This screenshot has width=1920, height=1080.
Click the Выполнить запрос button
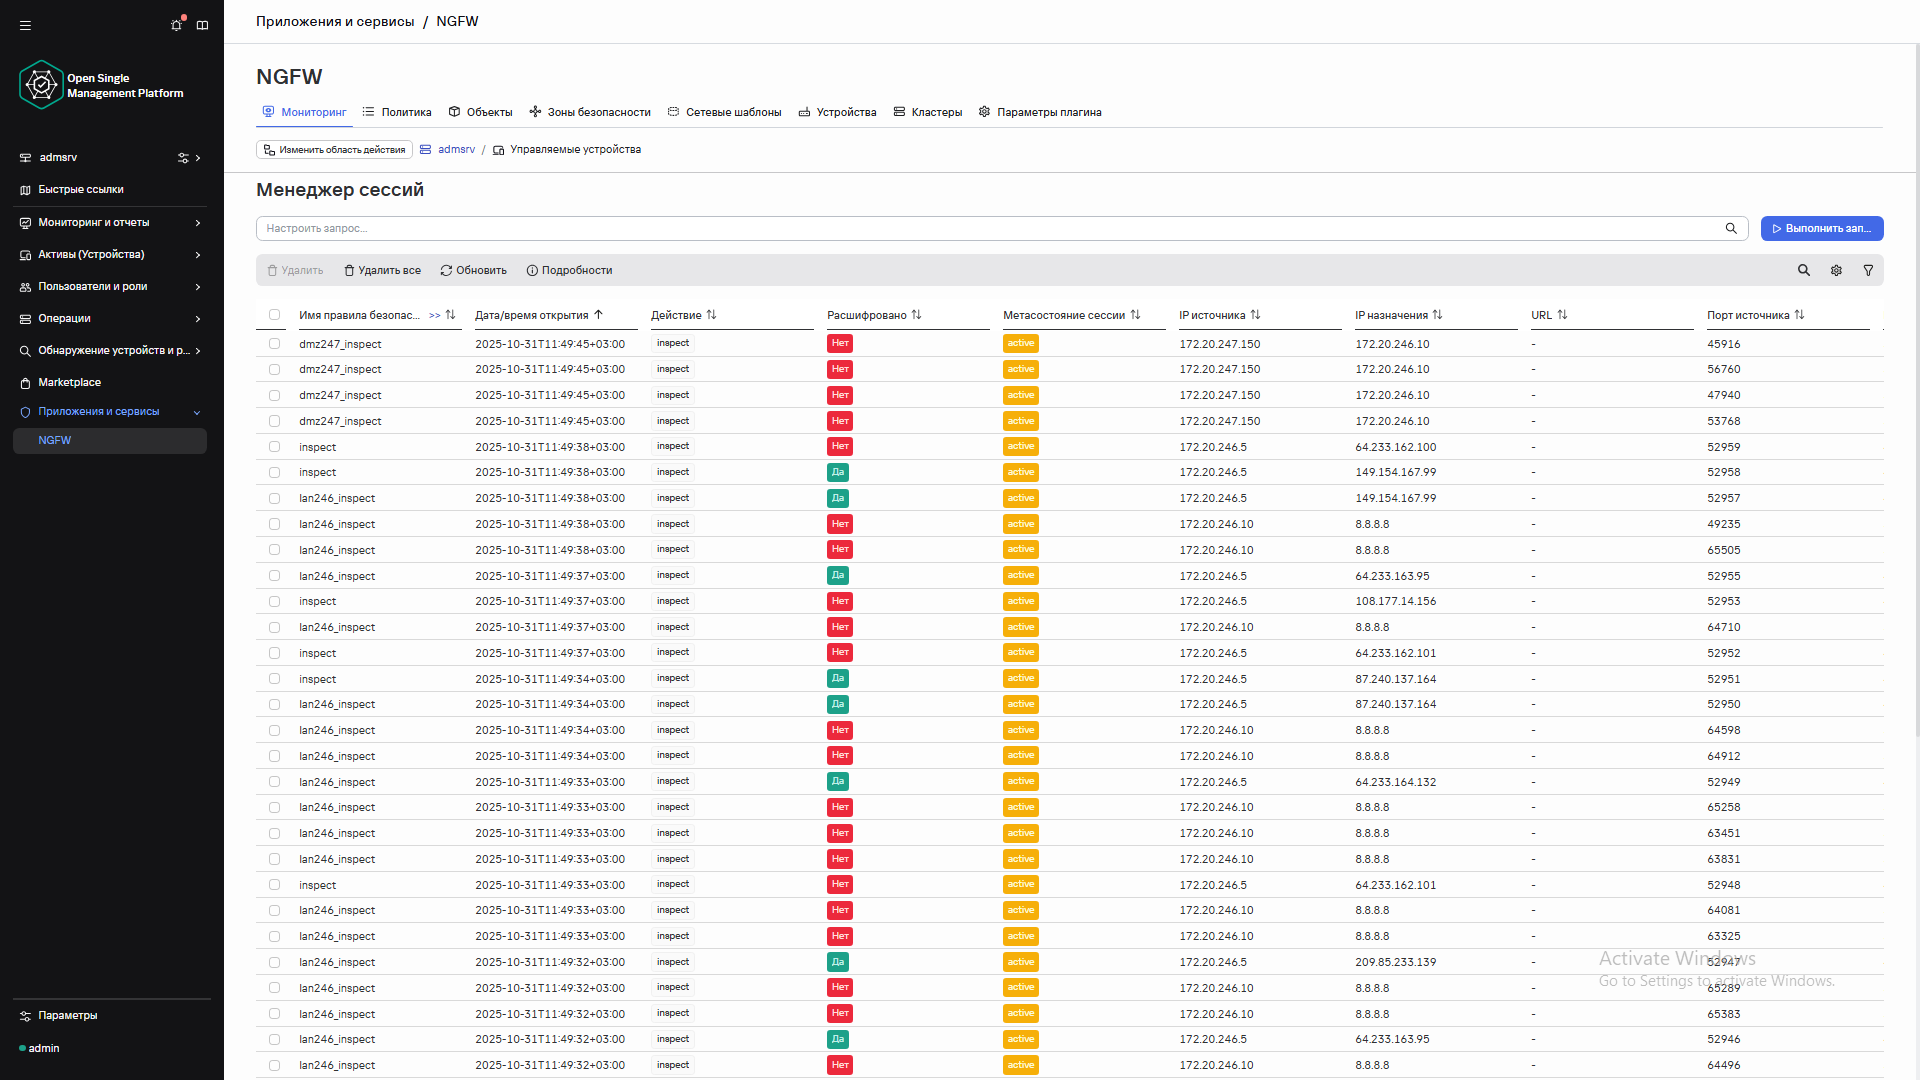point(1821,228)
